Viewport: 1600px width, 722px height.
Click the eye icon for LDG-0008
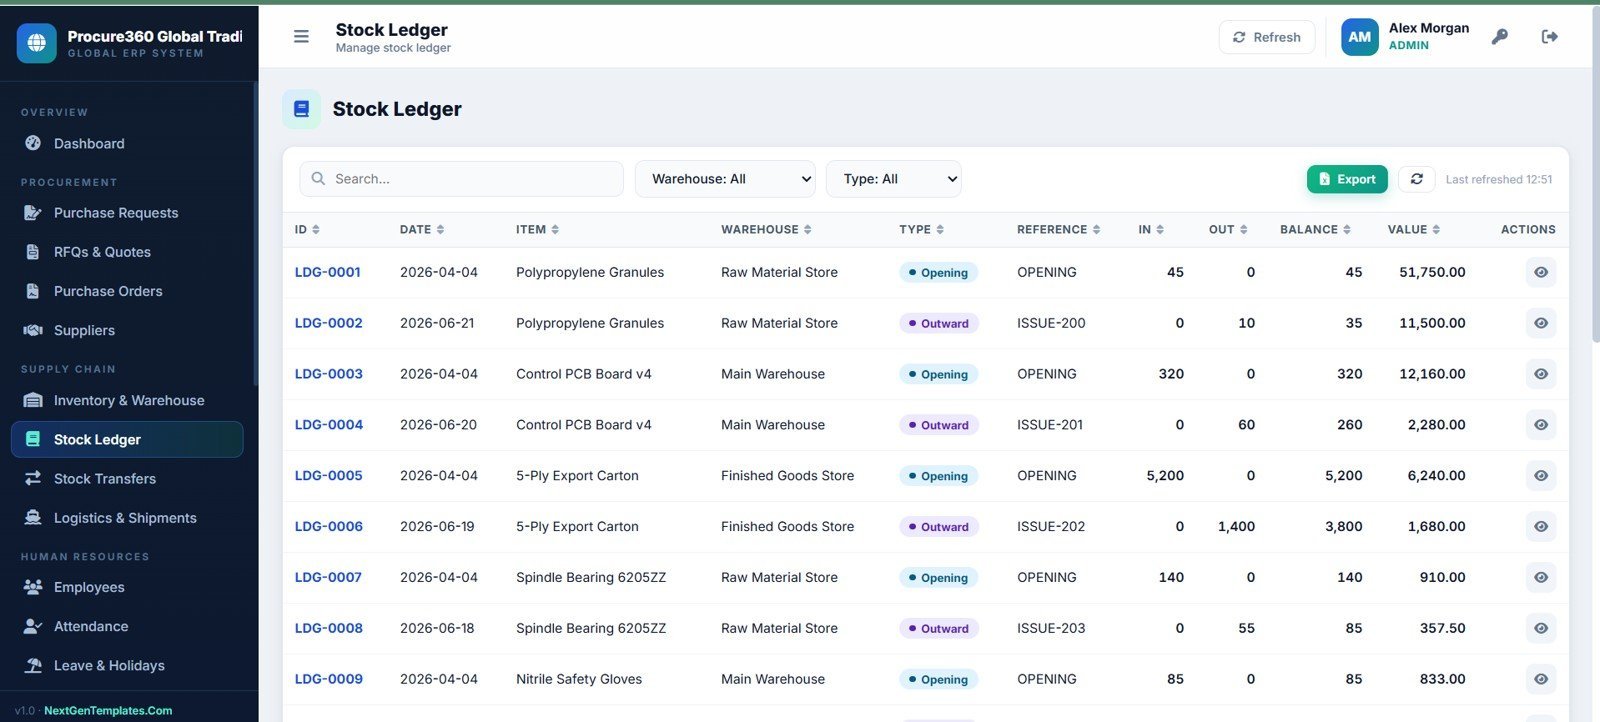pos(1540,628)
